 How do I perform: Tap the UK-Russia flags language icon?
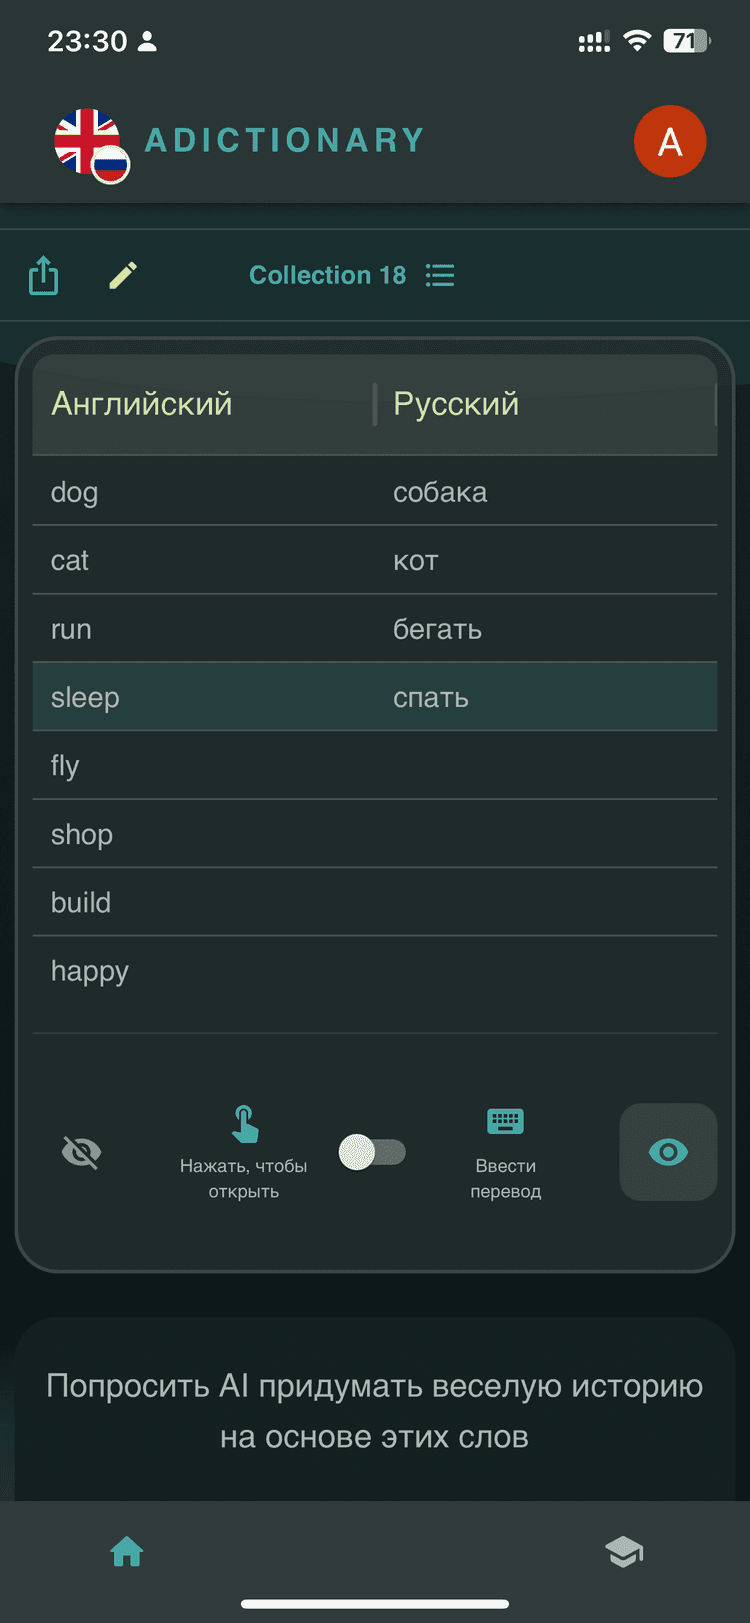click(x=91, y=144)
